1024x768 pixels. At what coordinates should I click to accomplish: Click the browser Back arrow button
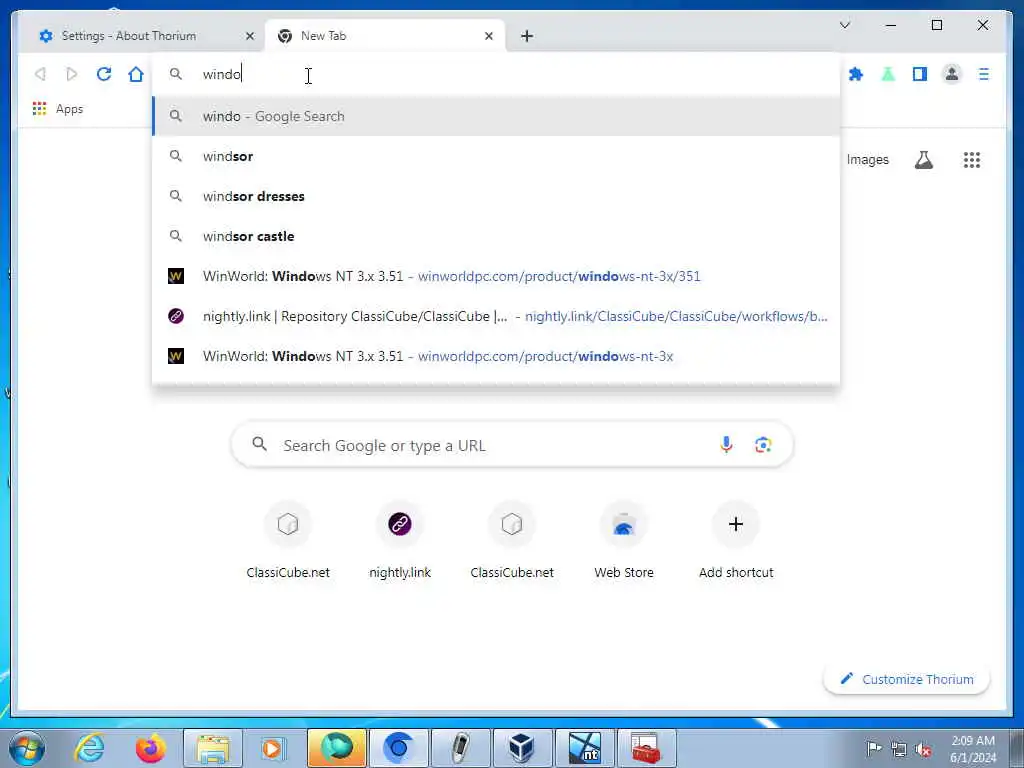tap(40, 74)
